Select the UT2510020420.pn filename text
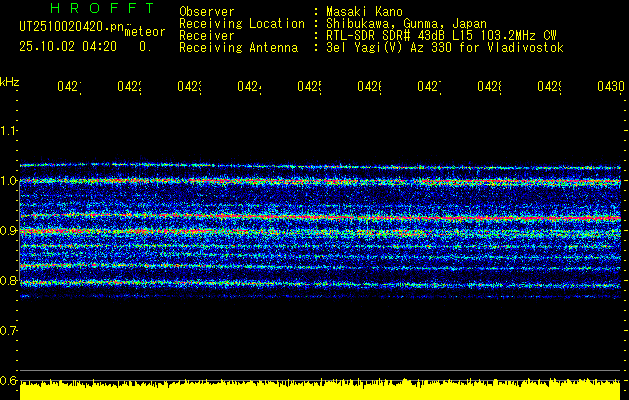 tap(71, 27)
